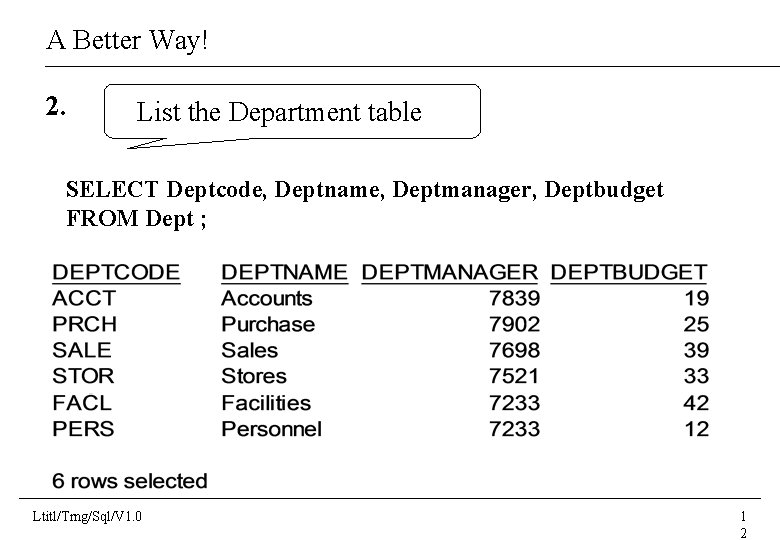The height and width of the screenshot is (540, 780).
Task: Click the 'List the Department table' callout
Action: (279, 112)
